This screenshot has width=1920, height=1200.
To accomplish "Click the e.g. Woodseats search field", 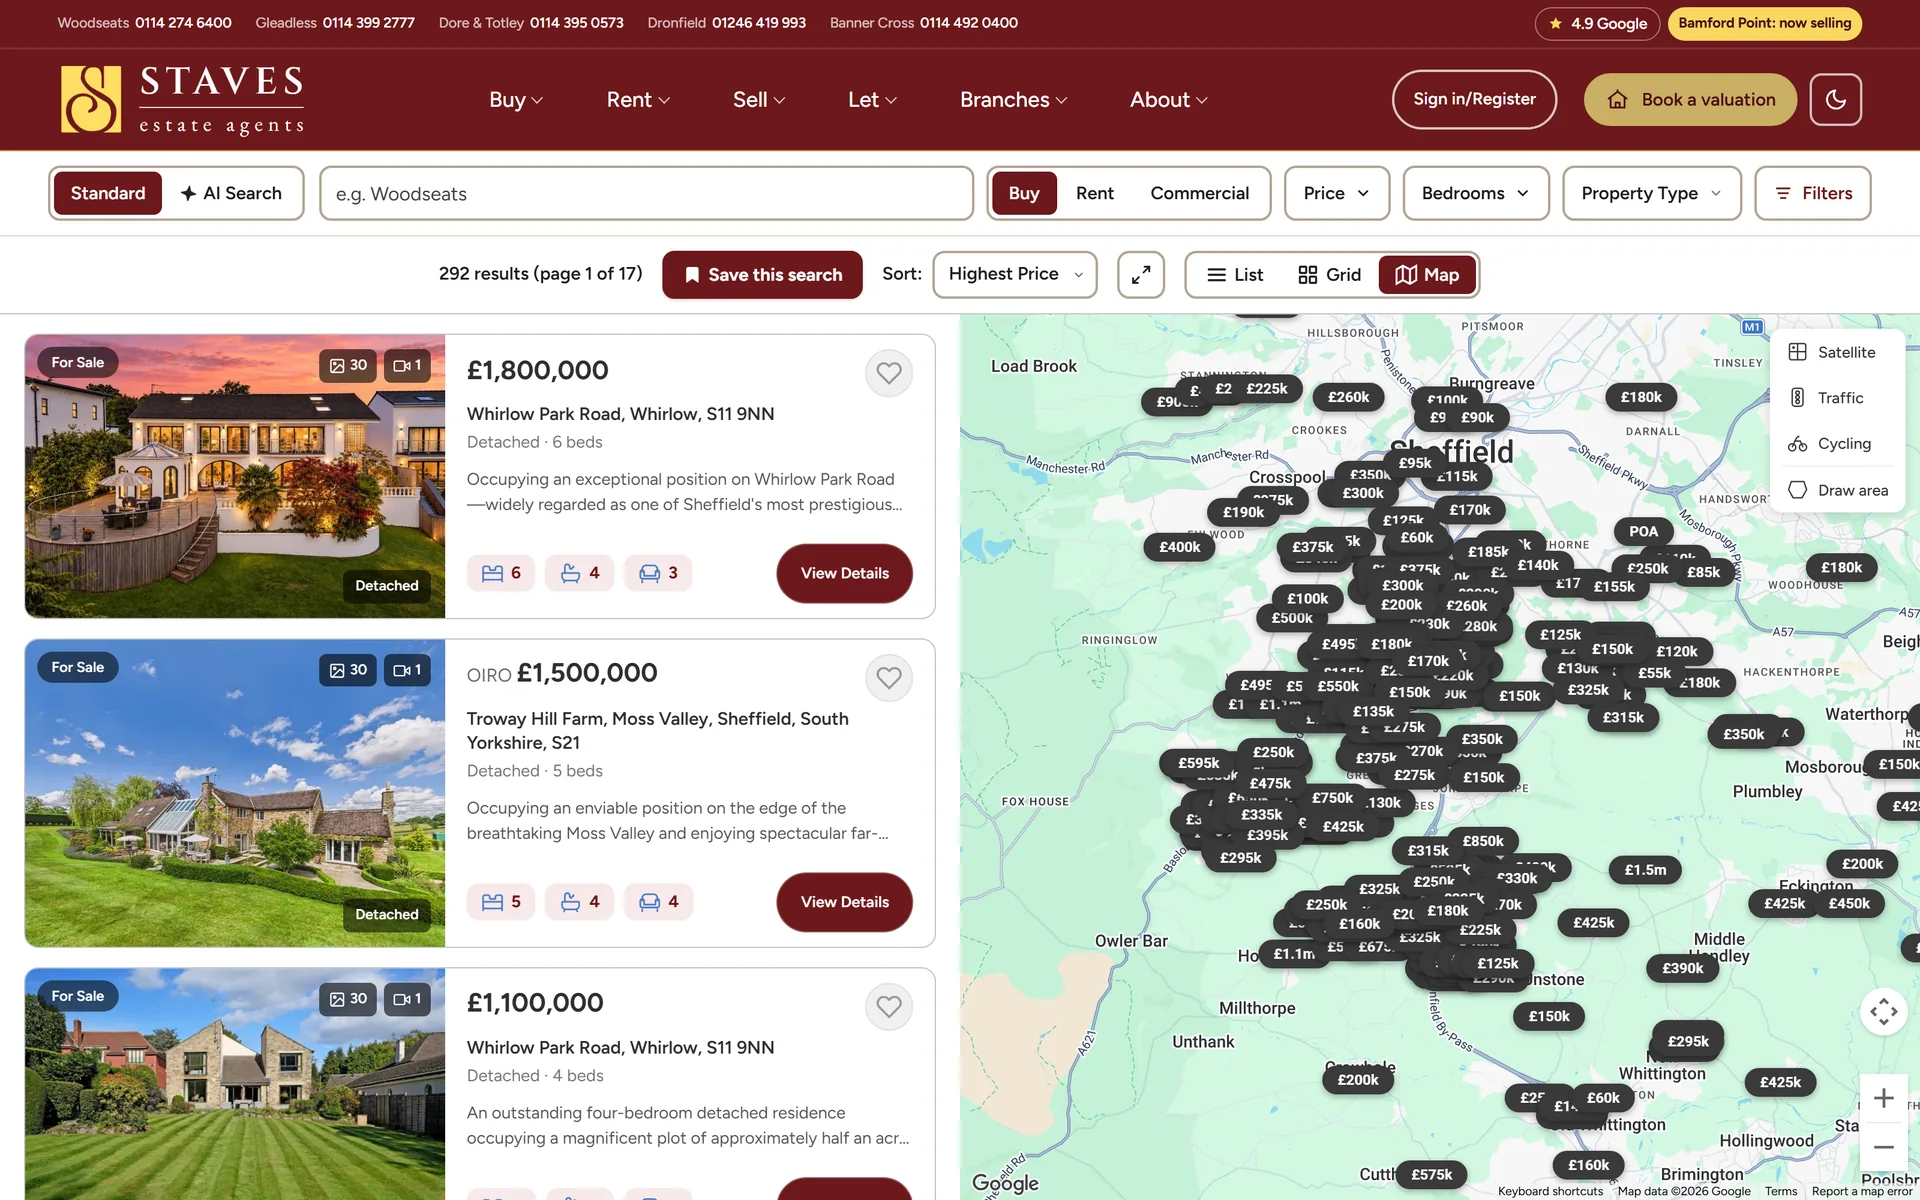I will (646, 193).
